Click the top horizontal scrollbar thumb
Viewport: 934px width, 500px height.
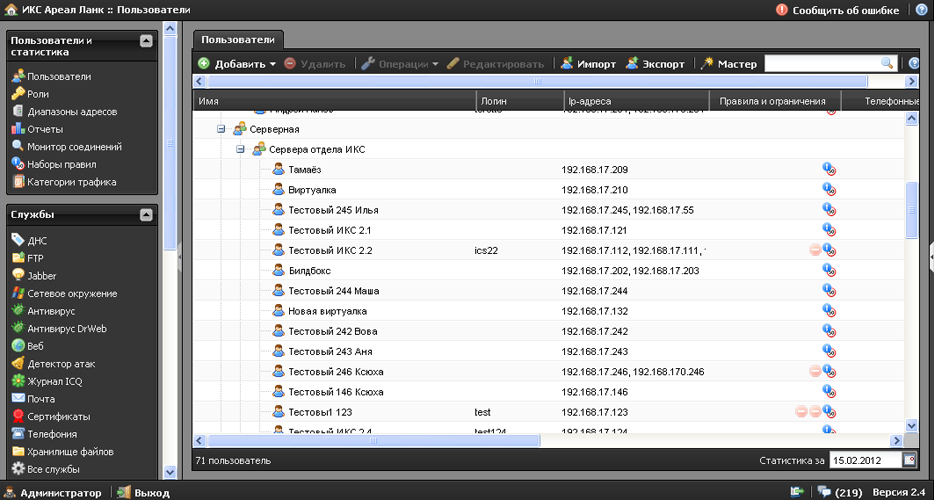click(537, 81)
